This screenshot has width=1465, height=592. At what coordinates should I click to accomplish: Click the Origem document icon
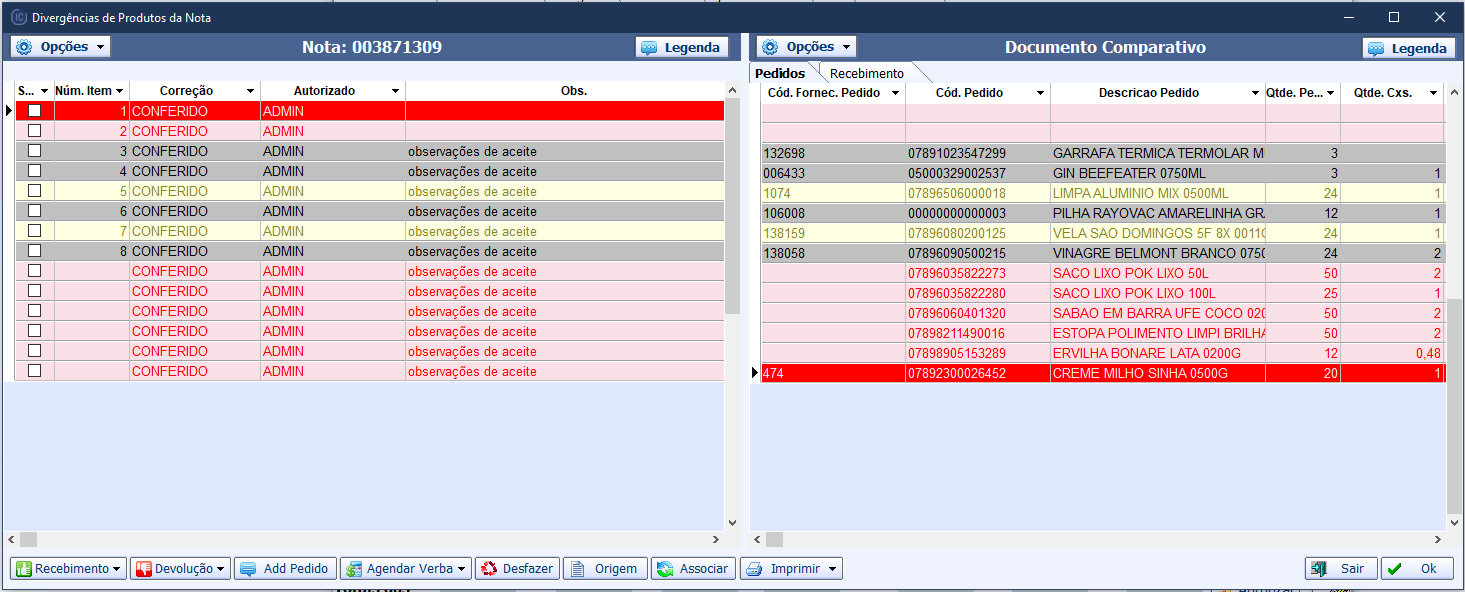[576, 569]
